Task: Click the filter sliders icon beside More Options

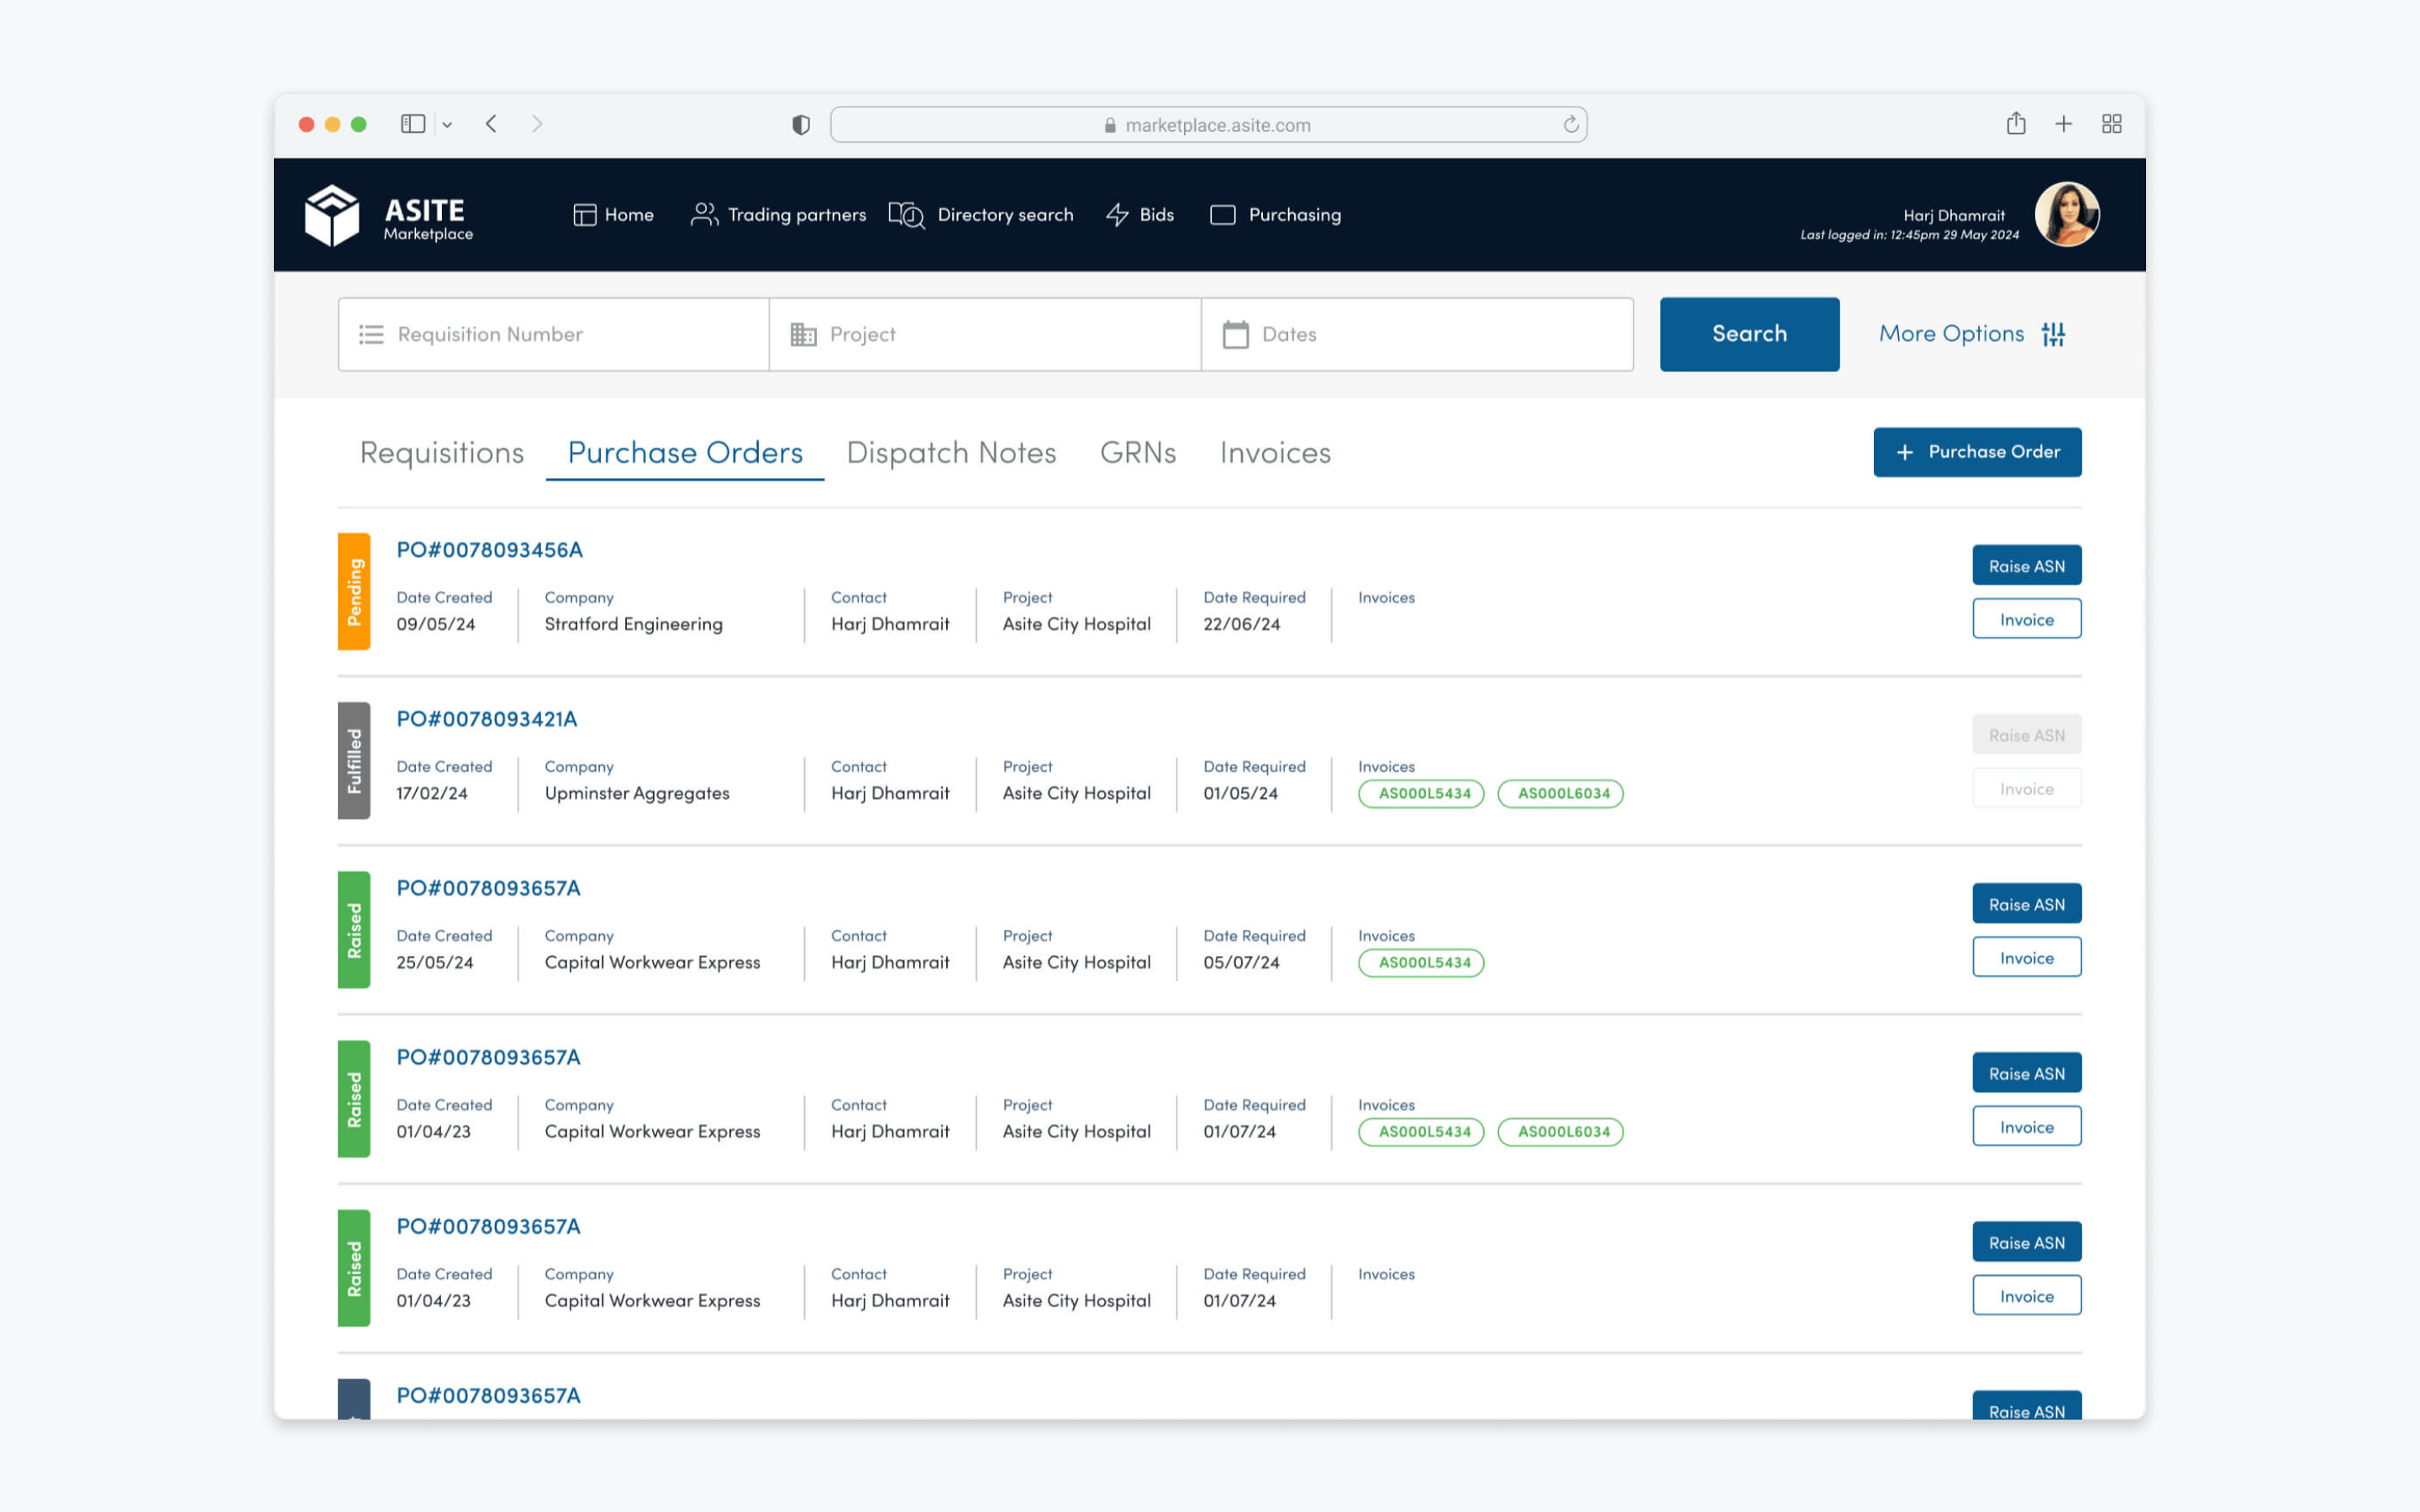Action: coord(2054,334)
